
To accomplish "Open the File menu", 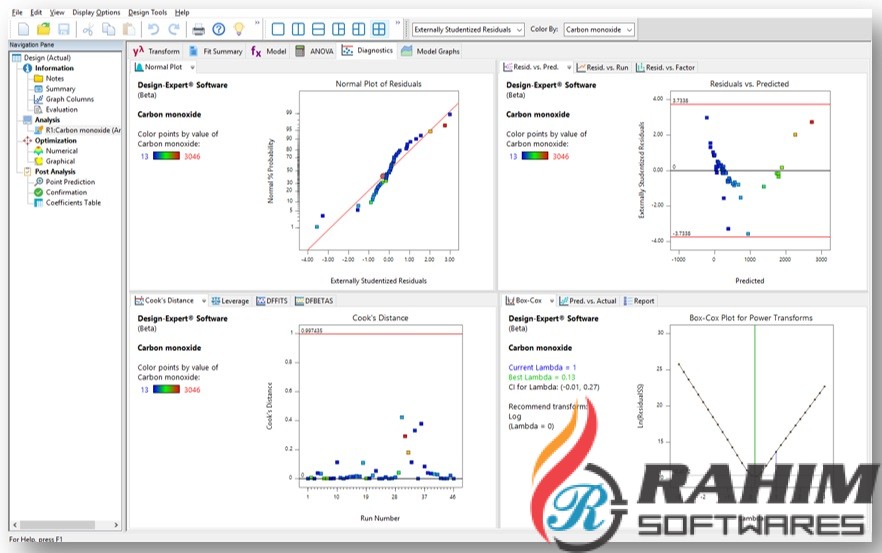I will pos(17,12).
